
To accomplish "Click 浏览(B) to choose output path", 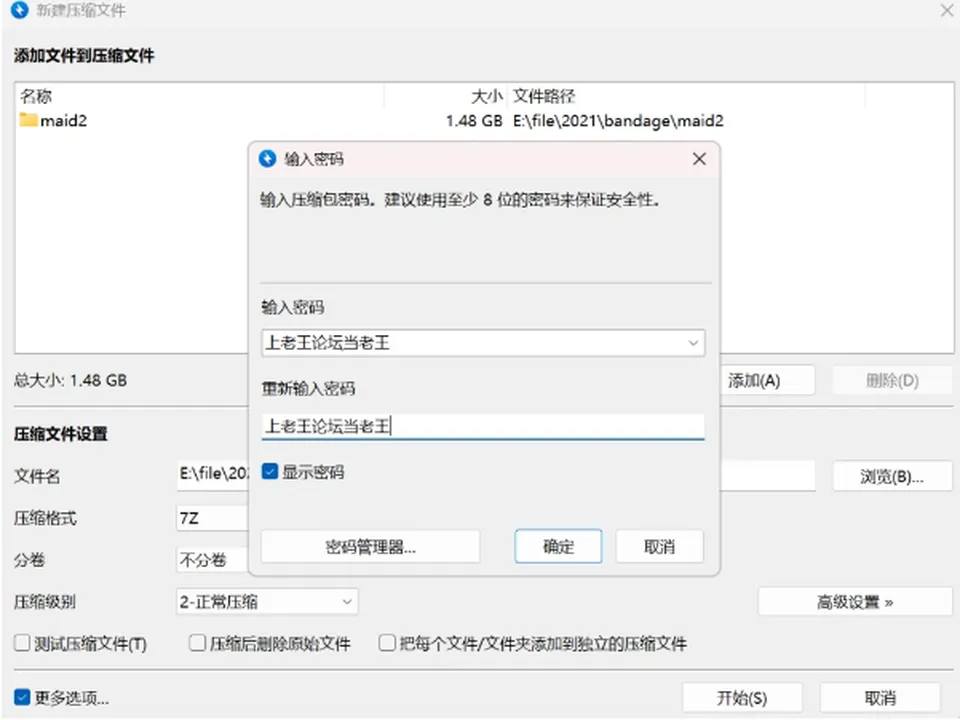I will coord(892,476).
